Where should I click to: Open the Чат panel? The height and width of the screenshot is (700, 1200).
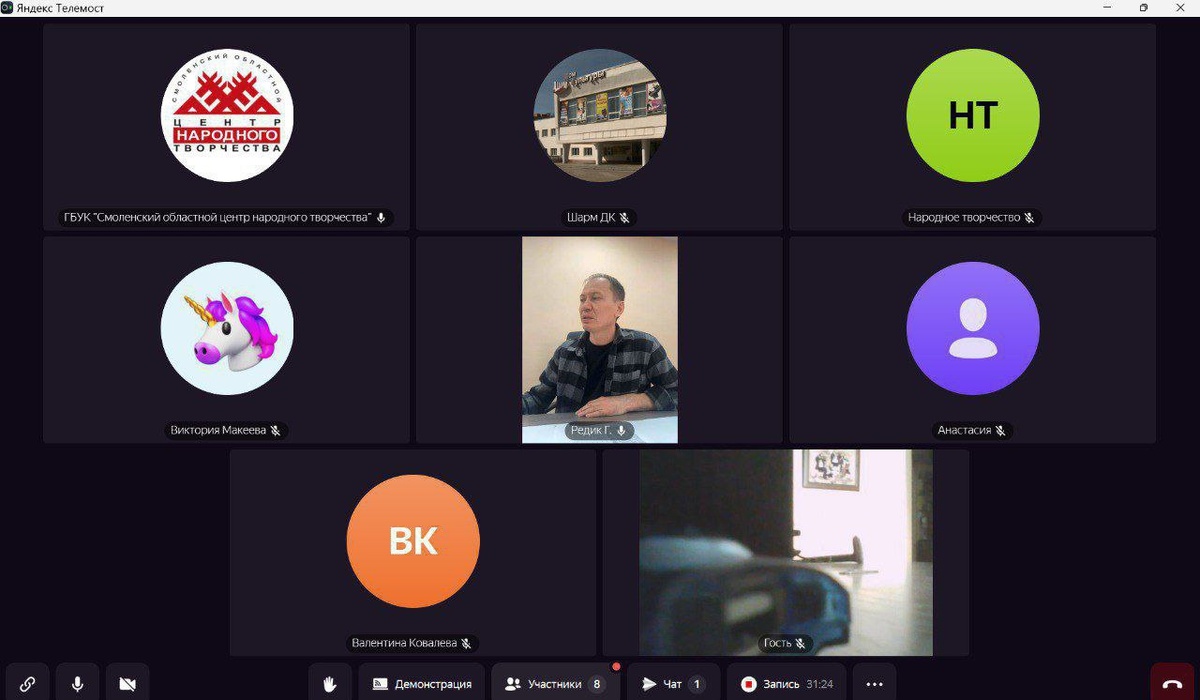(x=673, y=683)
